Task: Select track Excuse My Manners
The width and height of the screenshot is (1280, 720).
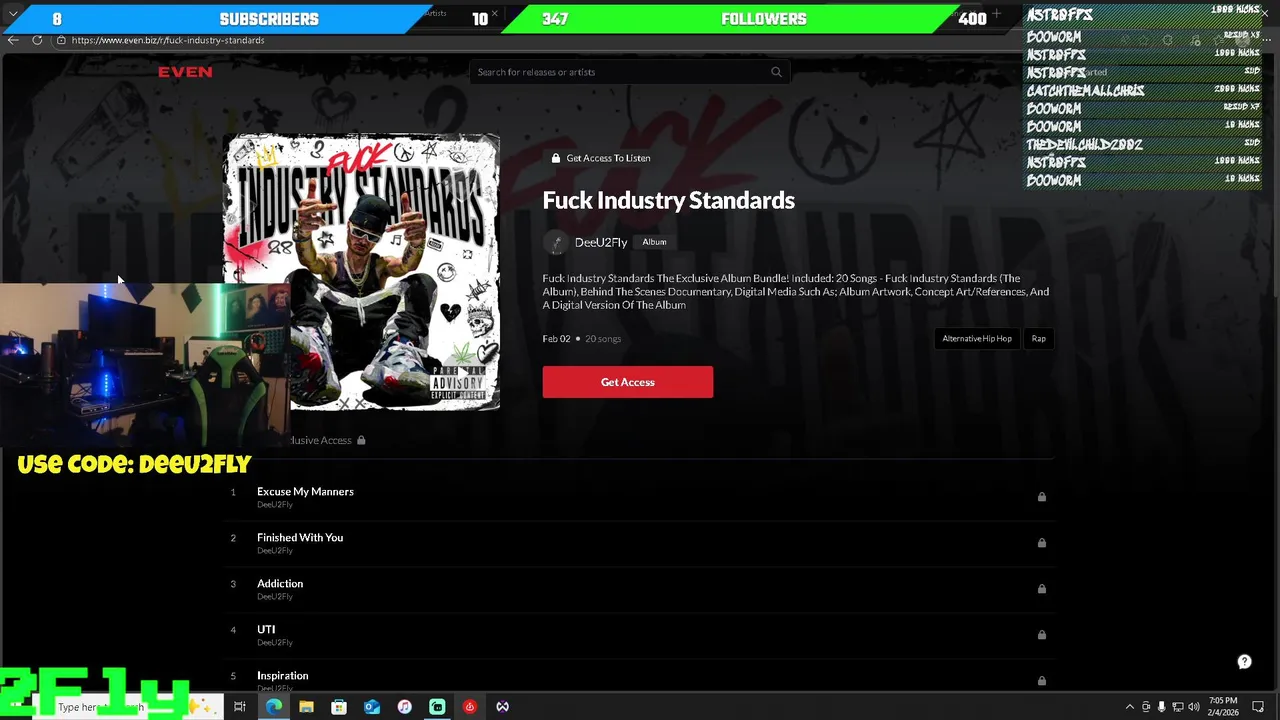Action: pyautogui.click(x=305, y=491)
